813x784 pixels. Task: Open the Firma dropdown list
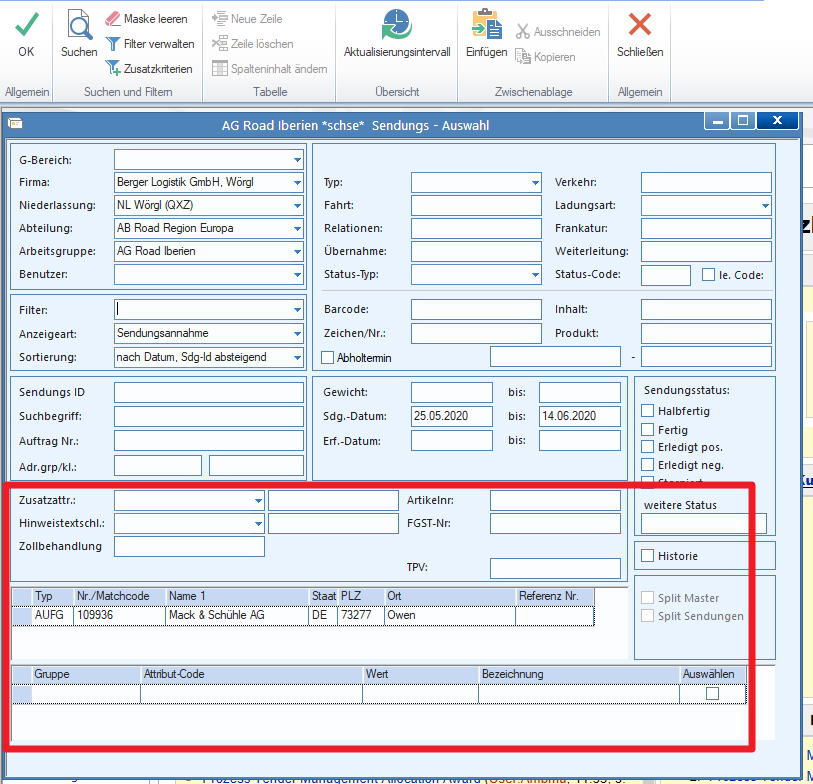297,183
